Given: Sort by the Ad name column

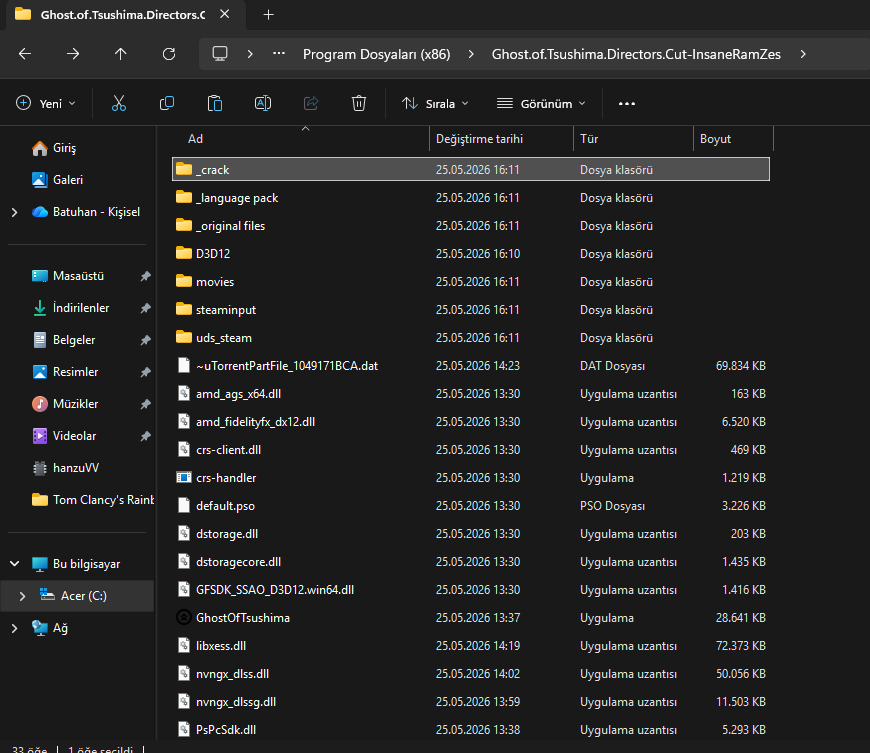Looking at the screenshot, I should click(x=300, y=139).
